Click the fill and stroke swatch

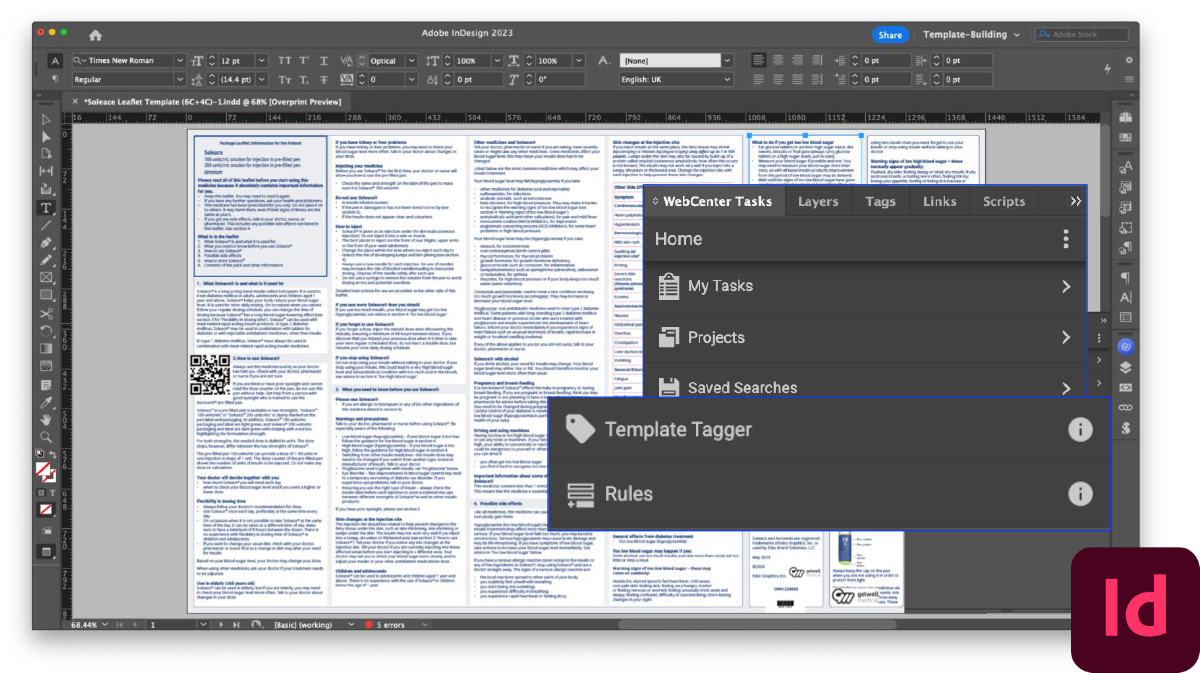(x=46, y=470)
